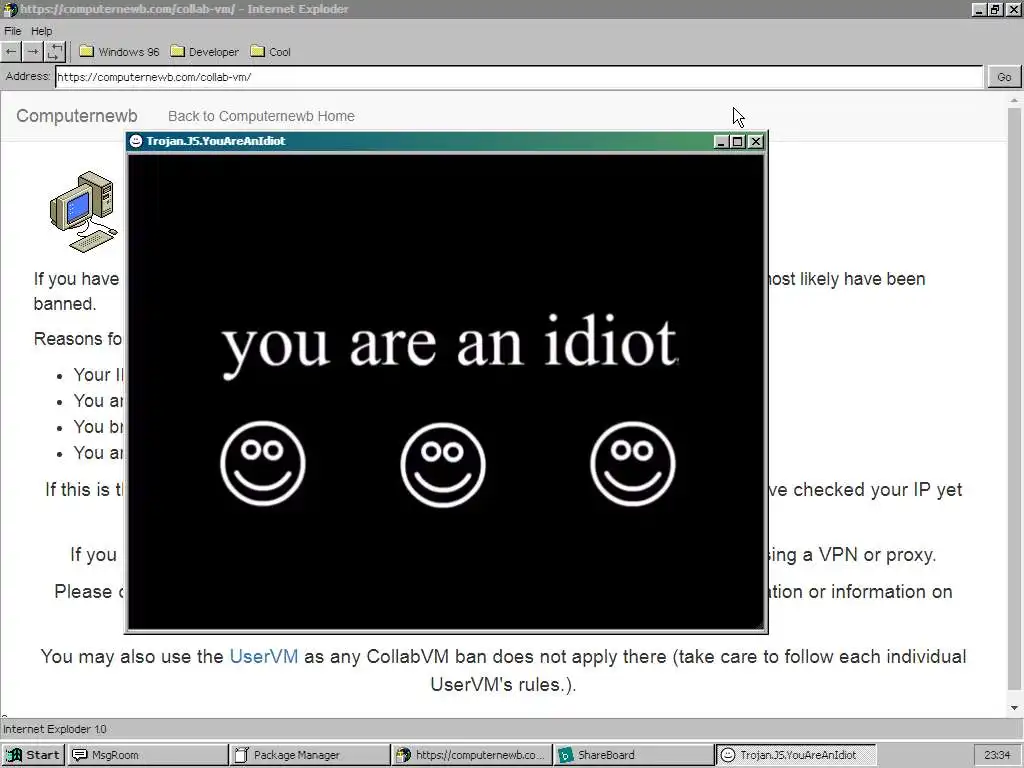Image resolution: width=1024 pixels, height=768 pixels.
Task: Open the Windows 96 bookmark folder
Action: pyautogui.click(x=120, y=52)
